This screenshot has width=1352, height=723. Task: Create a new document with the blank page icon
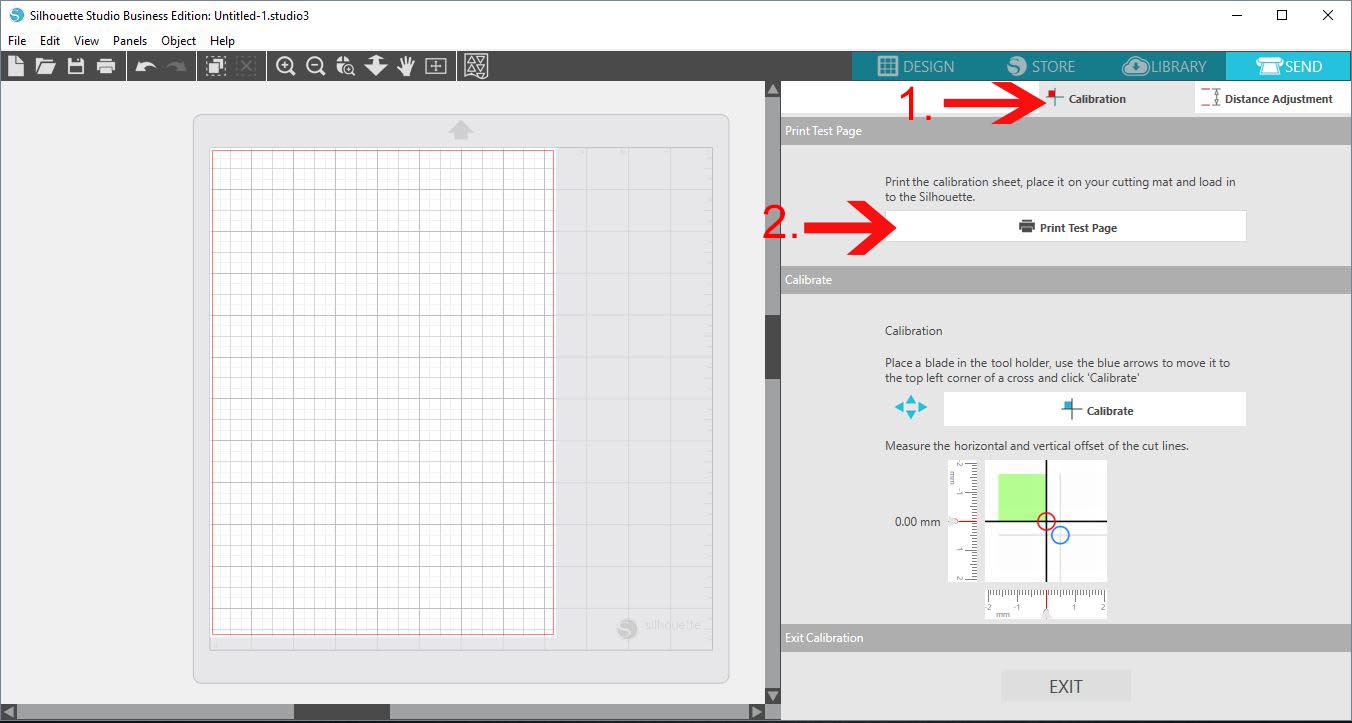(15, 66)
